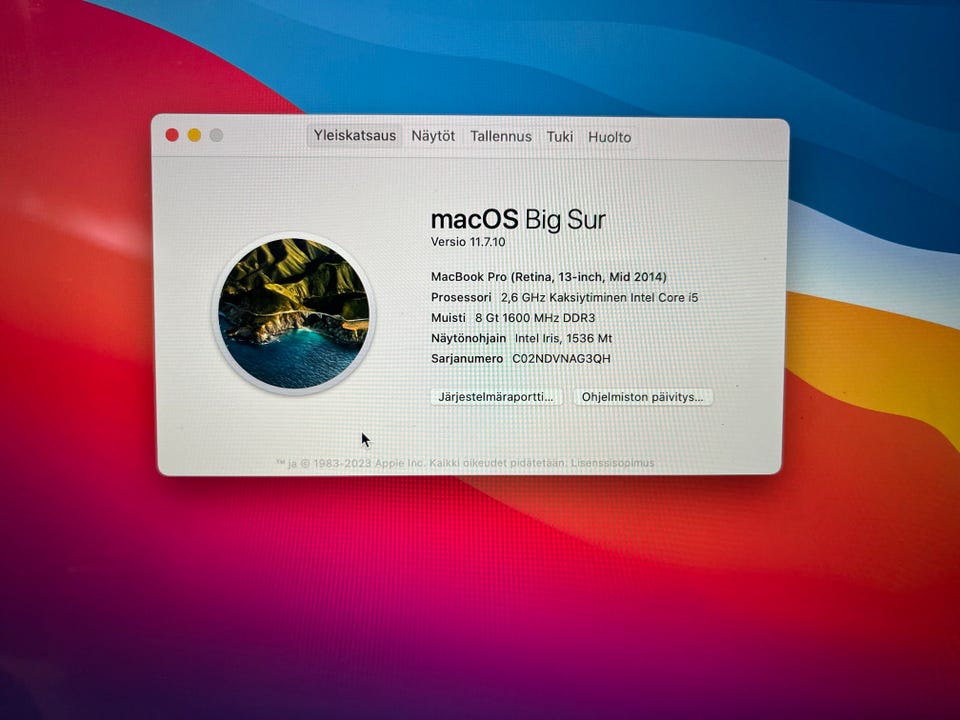Select the Huolto tab
This screenshot has width=960, height=720.
[609, 137]
